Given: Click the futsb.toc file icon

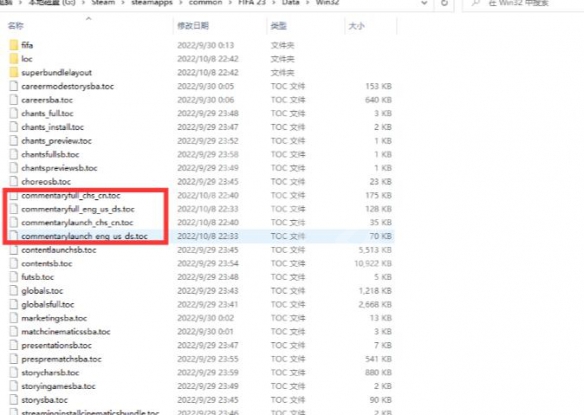Looking at the screenshot, I should tap(14, 277).
